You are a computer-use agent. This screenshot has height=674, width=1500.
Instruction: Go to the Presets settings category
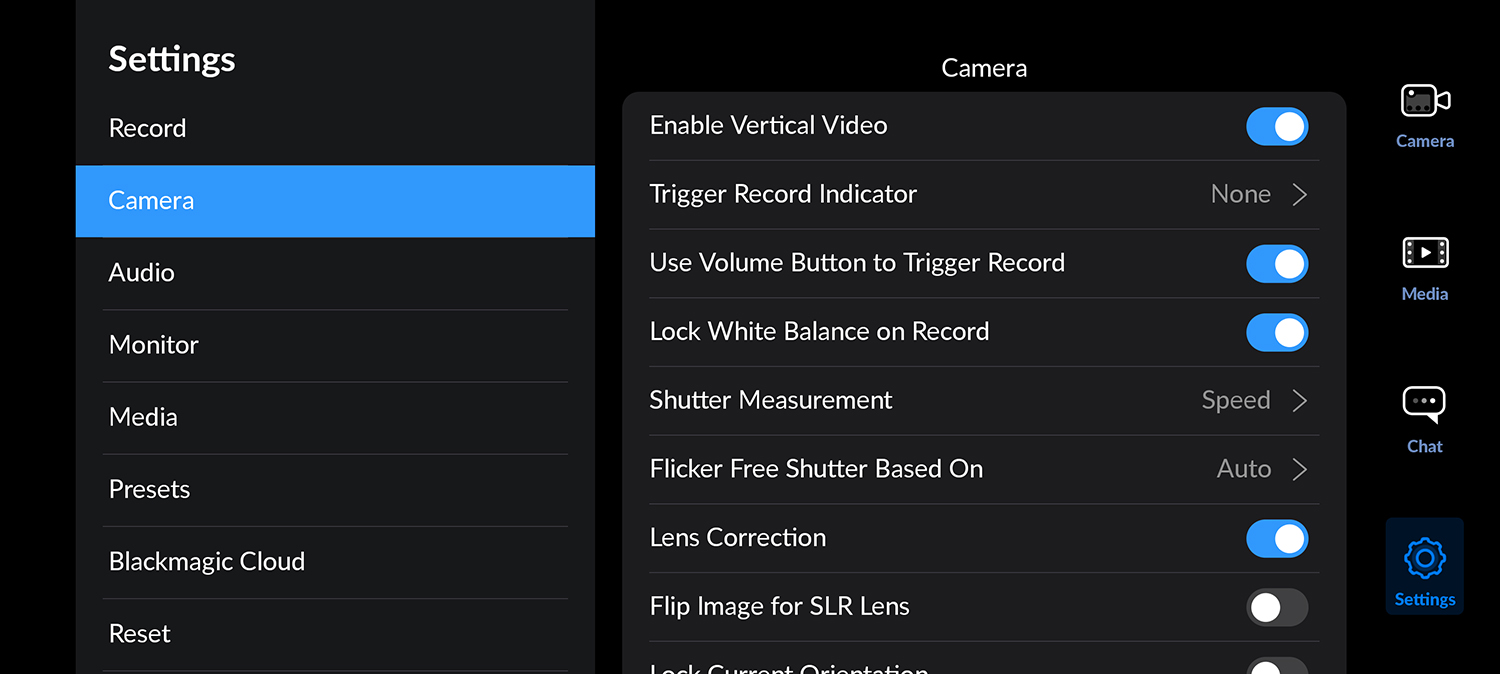(x=150, y=489)
